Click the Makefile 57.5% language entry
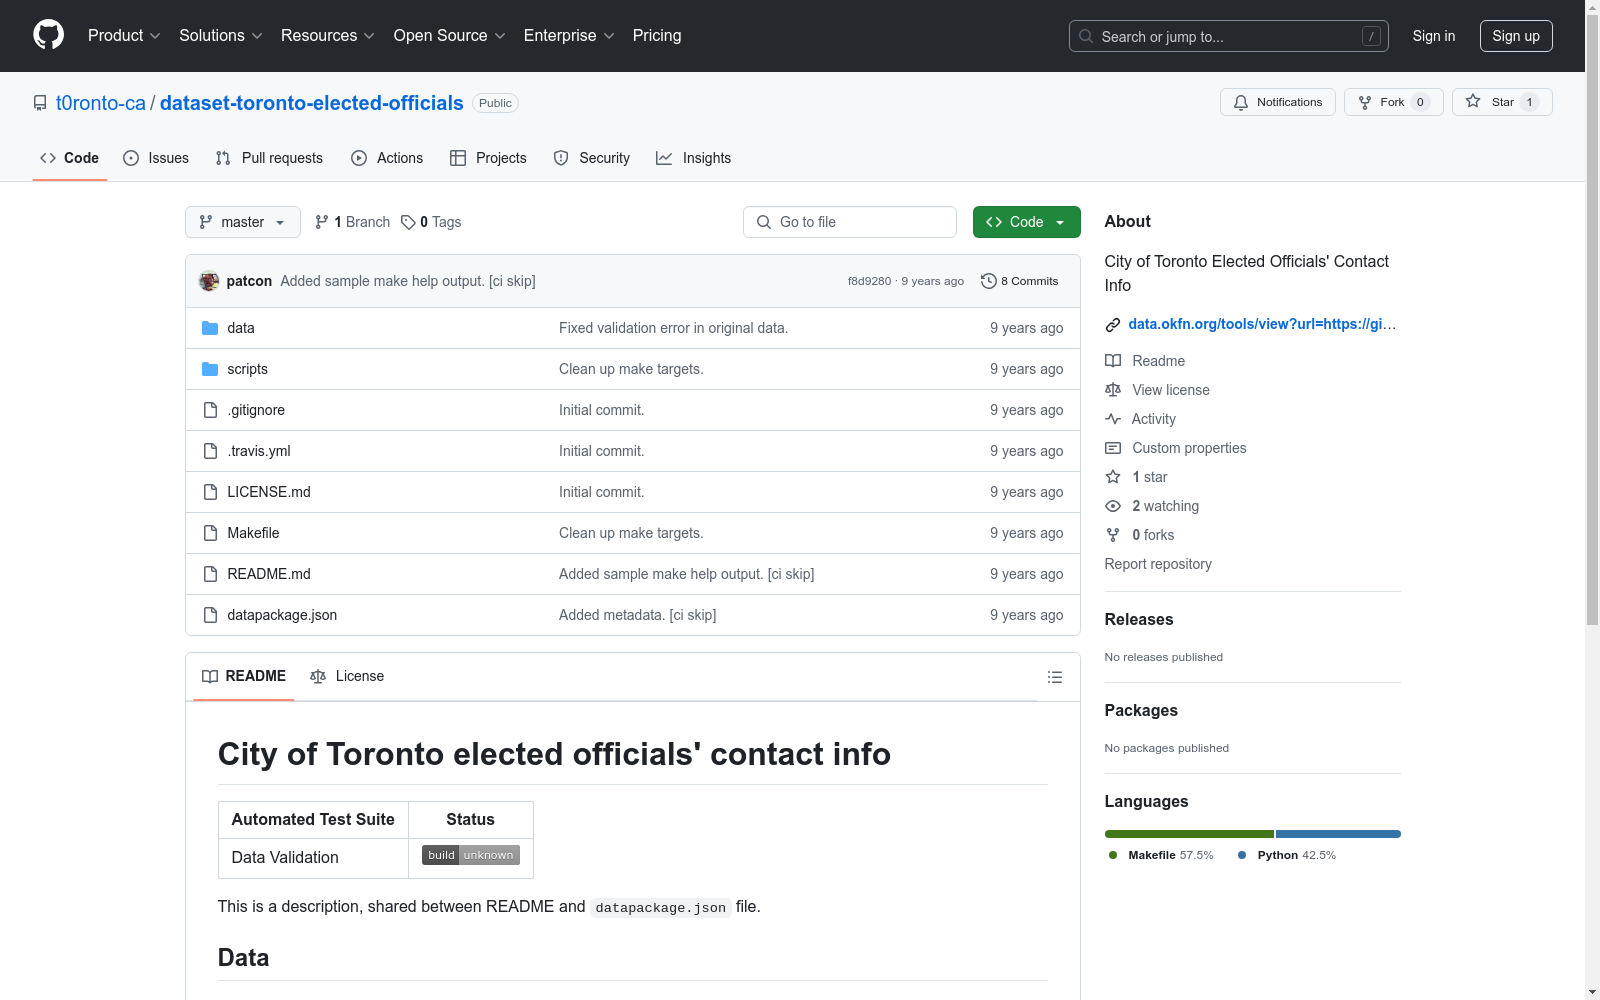The height and width of the screenshot is (1000, 1600). pos(1161,855)
